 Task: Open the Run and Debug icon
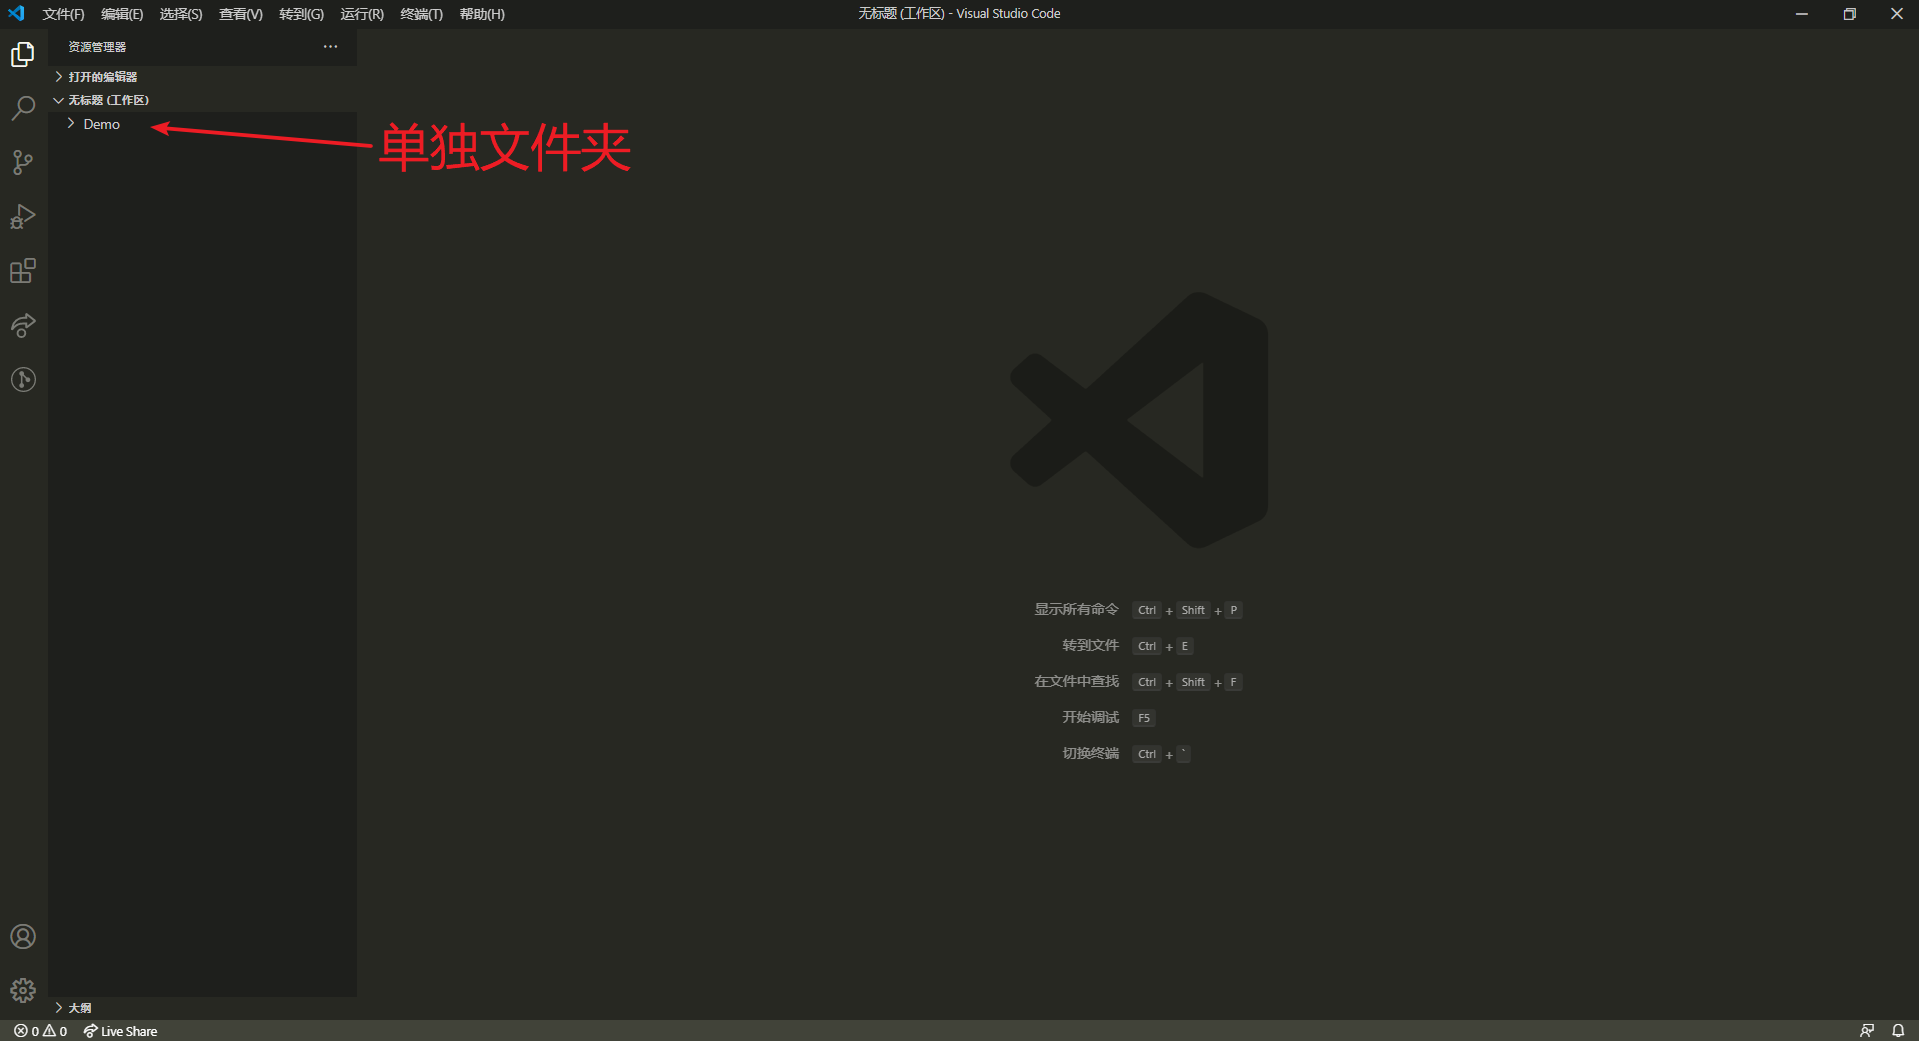[x=22, y=217]
